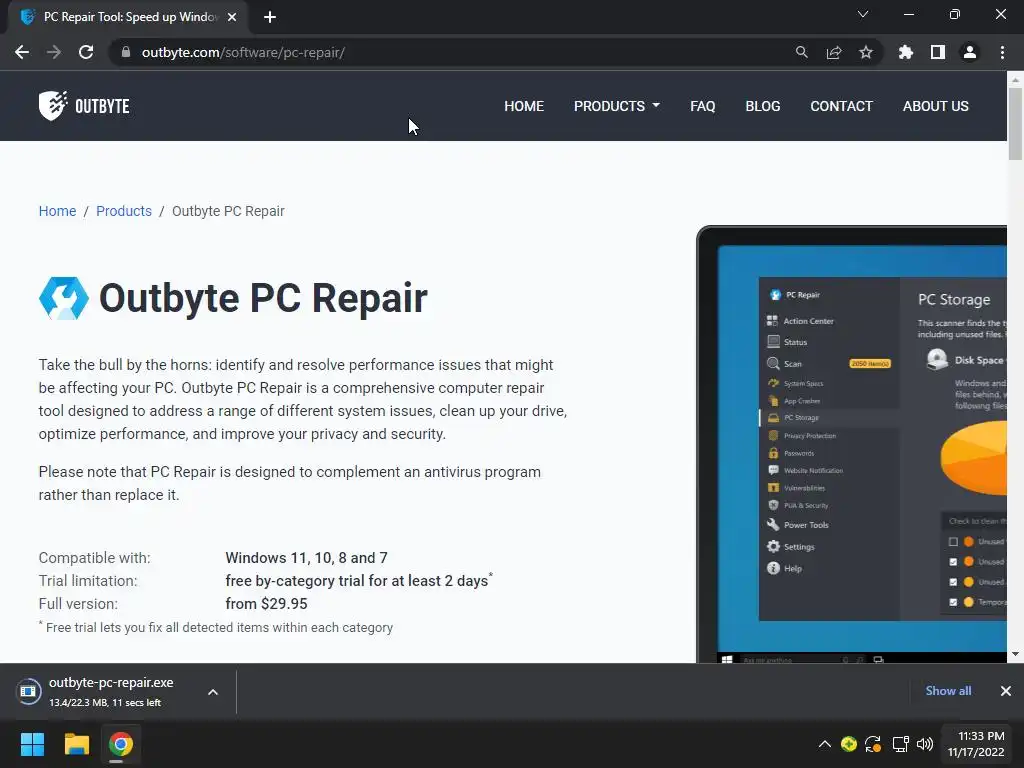Open the Chrome profile avatar
The width and height of the screenshot is (1024, 768).
(970, 52)
